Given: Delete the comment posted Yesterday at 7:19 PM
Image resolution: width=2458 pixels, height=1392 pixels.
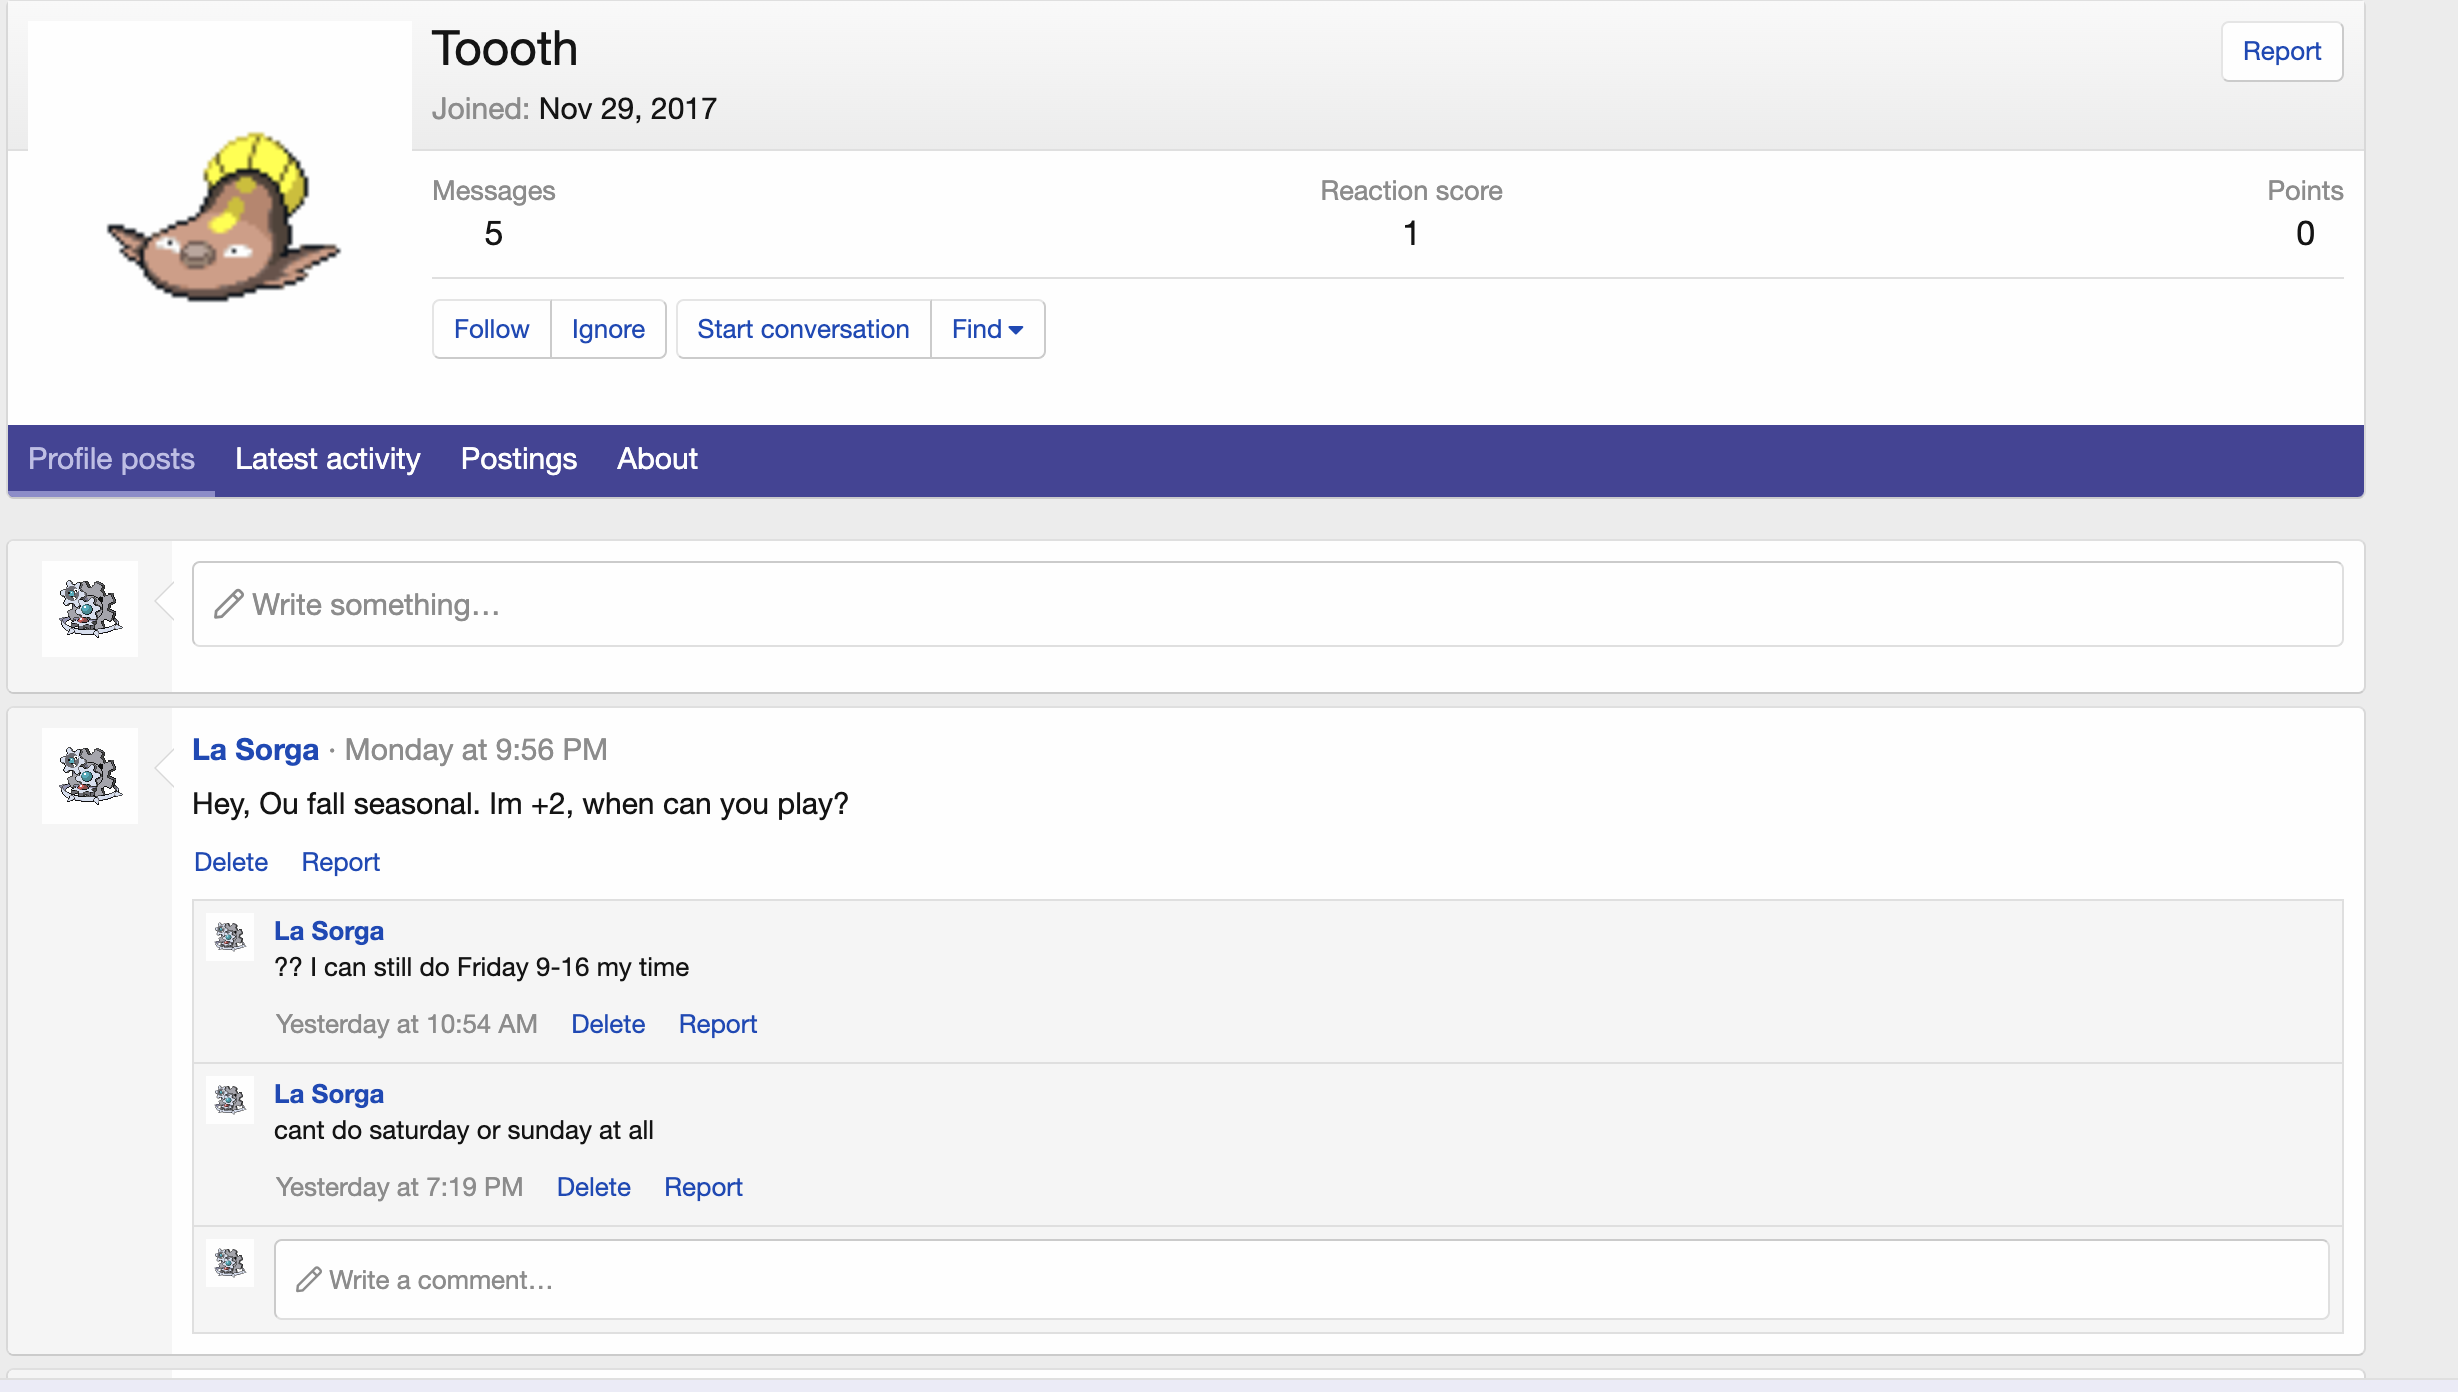Looking at the screenshot, I should tap(594, 1187).
